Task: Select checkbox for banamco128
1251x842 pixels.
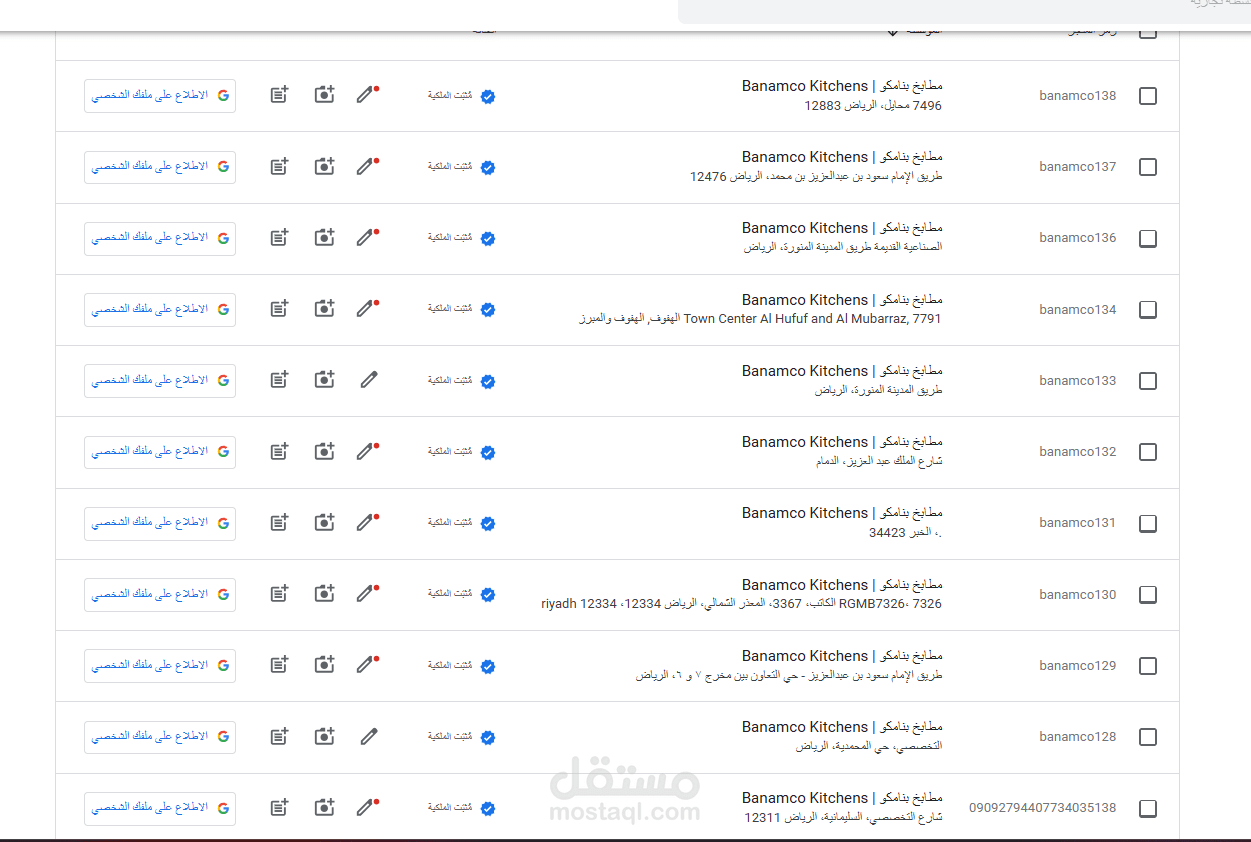Action: 1148,737
